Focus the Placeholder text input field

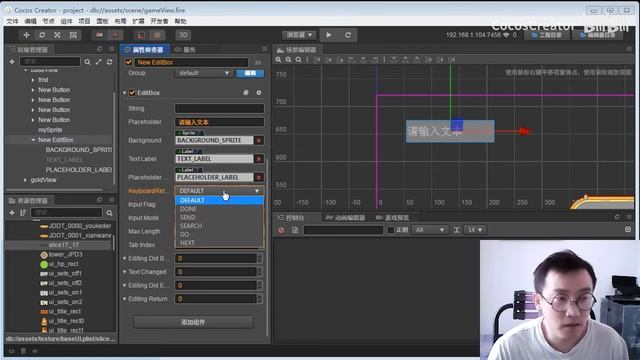coord(219,122)
